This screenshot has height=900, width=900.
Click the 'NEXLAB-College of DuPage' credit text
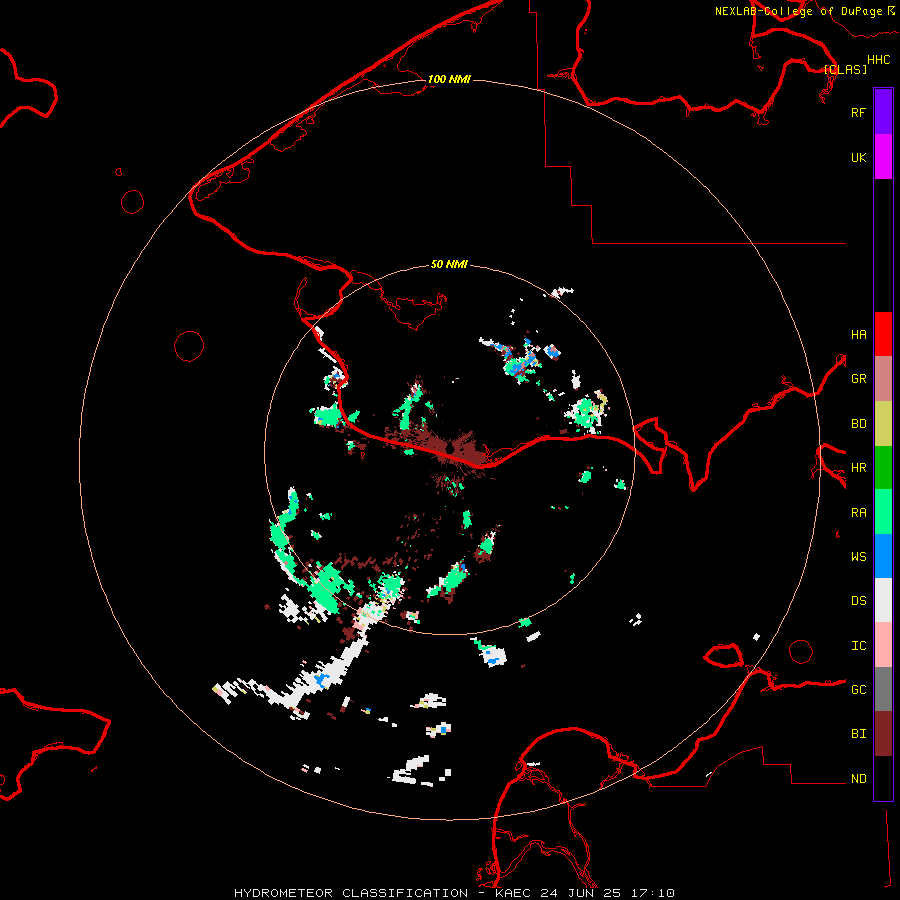(798, 11)
